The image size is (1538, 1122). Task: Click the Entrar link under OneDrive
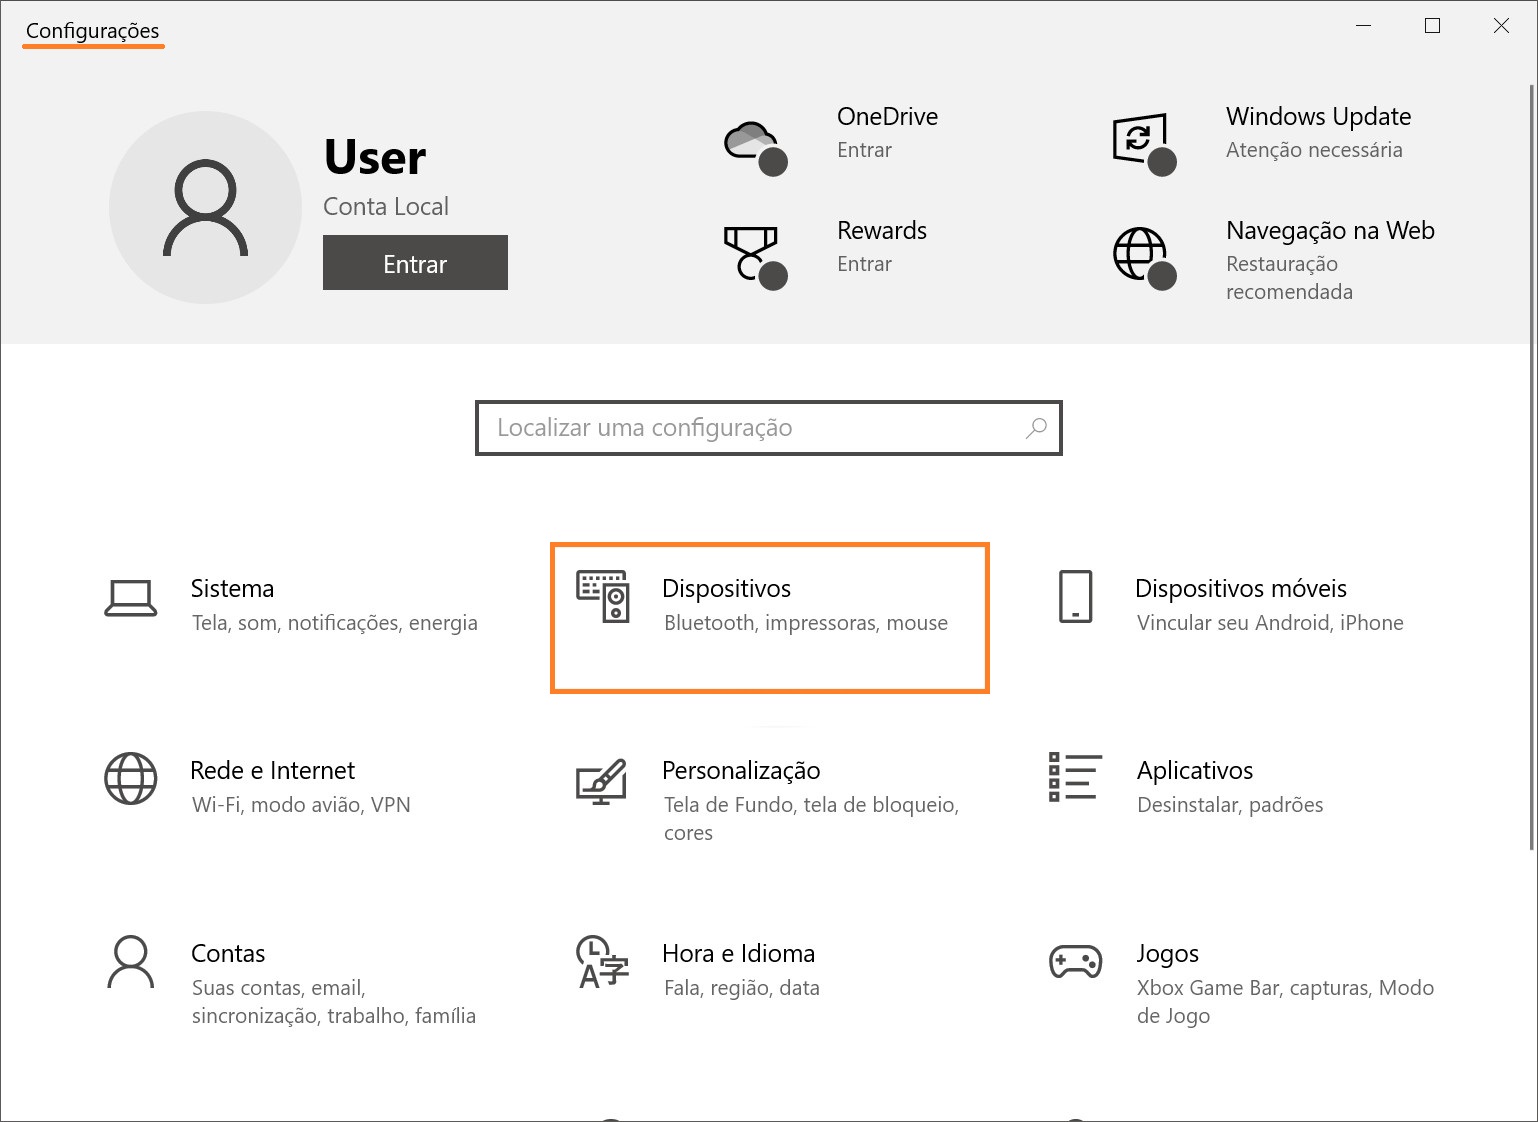pos(864,150)
